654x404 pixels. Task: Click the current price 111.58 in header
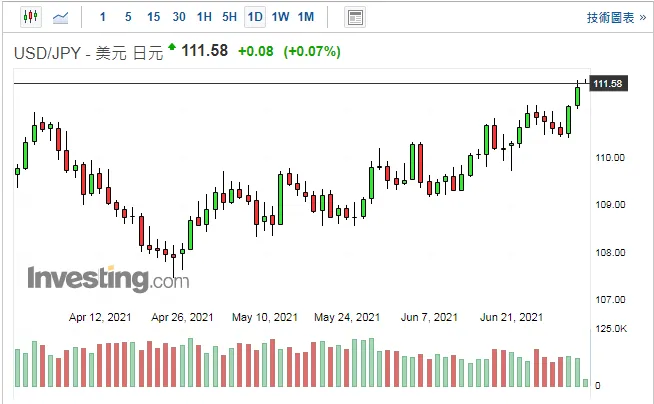pyautogui.click(x=205, y=51)
